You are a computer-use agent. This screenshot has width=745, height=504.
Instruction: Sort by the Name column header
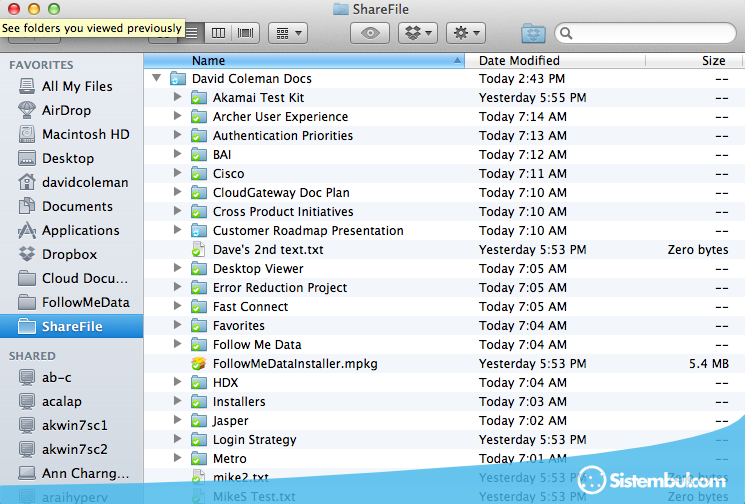point(304,60)
